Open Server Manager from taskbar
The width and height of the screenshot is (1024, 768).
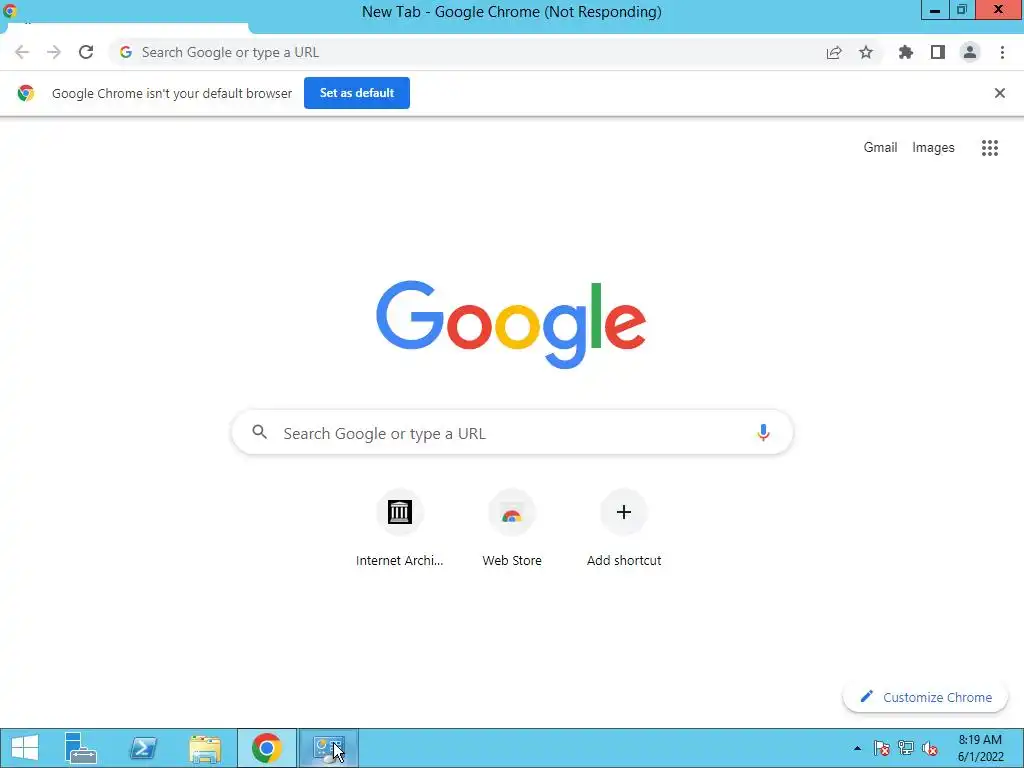pyautogui.click(x=81, y=748)
